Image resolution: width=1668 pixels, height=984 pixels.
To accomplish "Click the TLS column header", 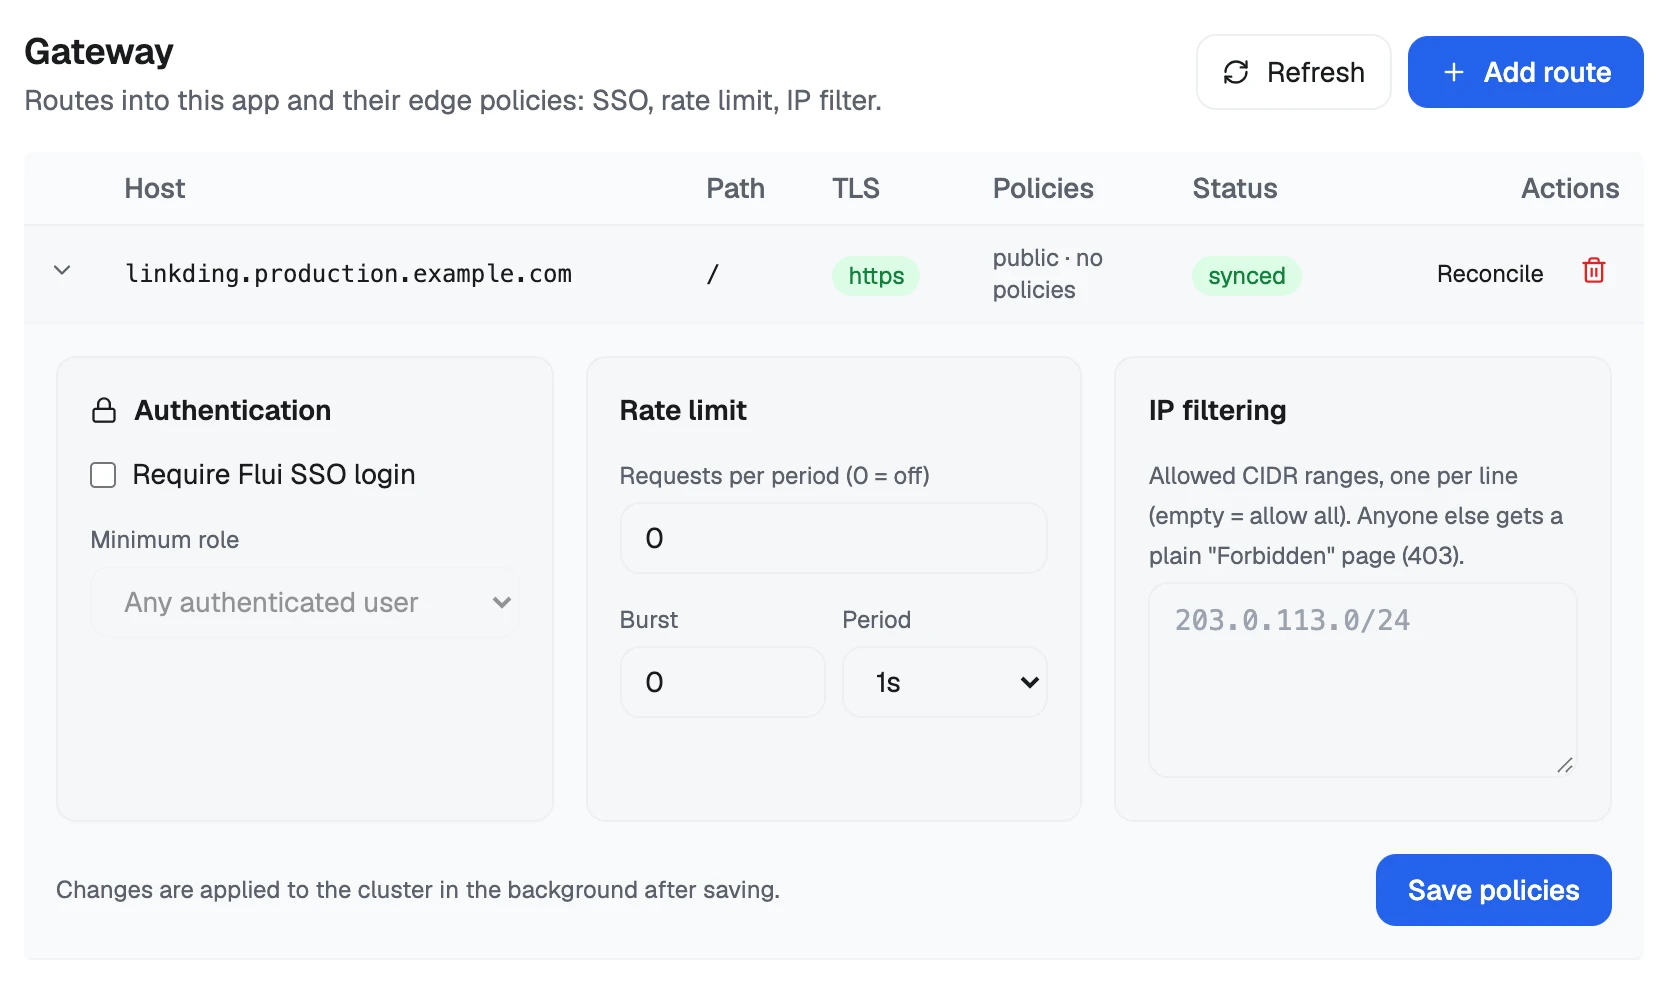I will (x=856, y=188).
